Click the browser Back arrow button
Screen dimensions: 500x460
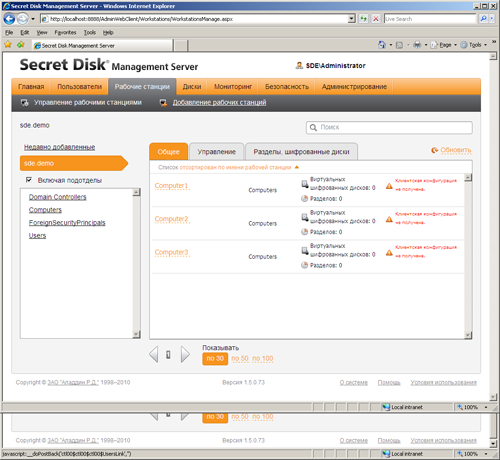[x=9, y=19]
